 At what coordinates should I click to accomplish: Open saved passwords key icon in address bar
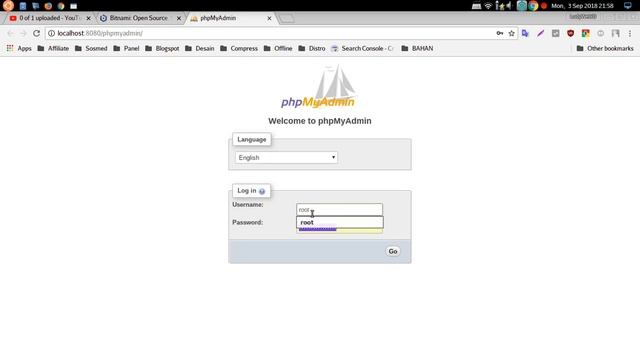tap(500, 33)
